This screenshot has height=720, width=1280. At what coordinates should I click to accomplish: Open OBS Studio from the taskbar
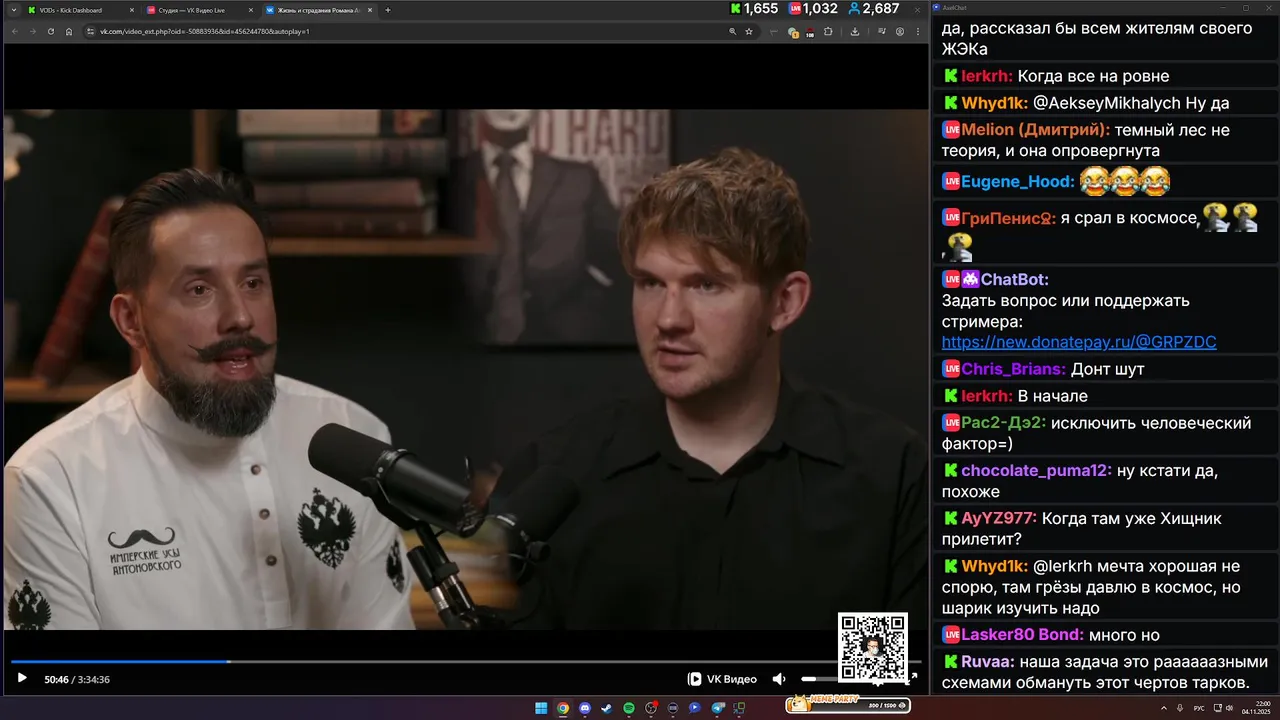[x=651, y=708]
